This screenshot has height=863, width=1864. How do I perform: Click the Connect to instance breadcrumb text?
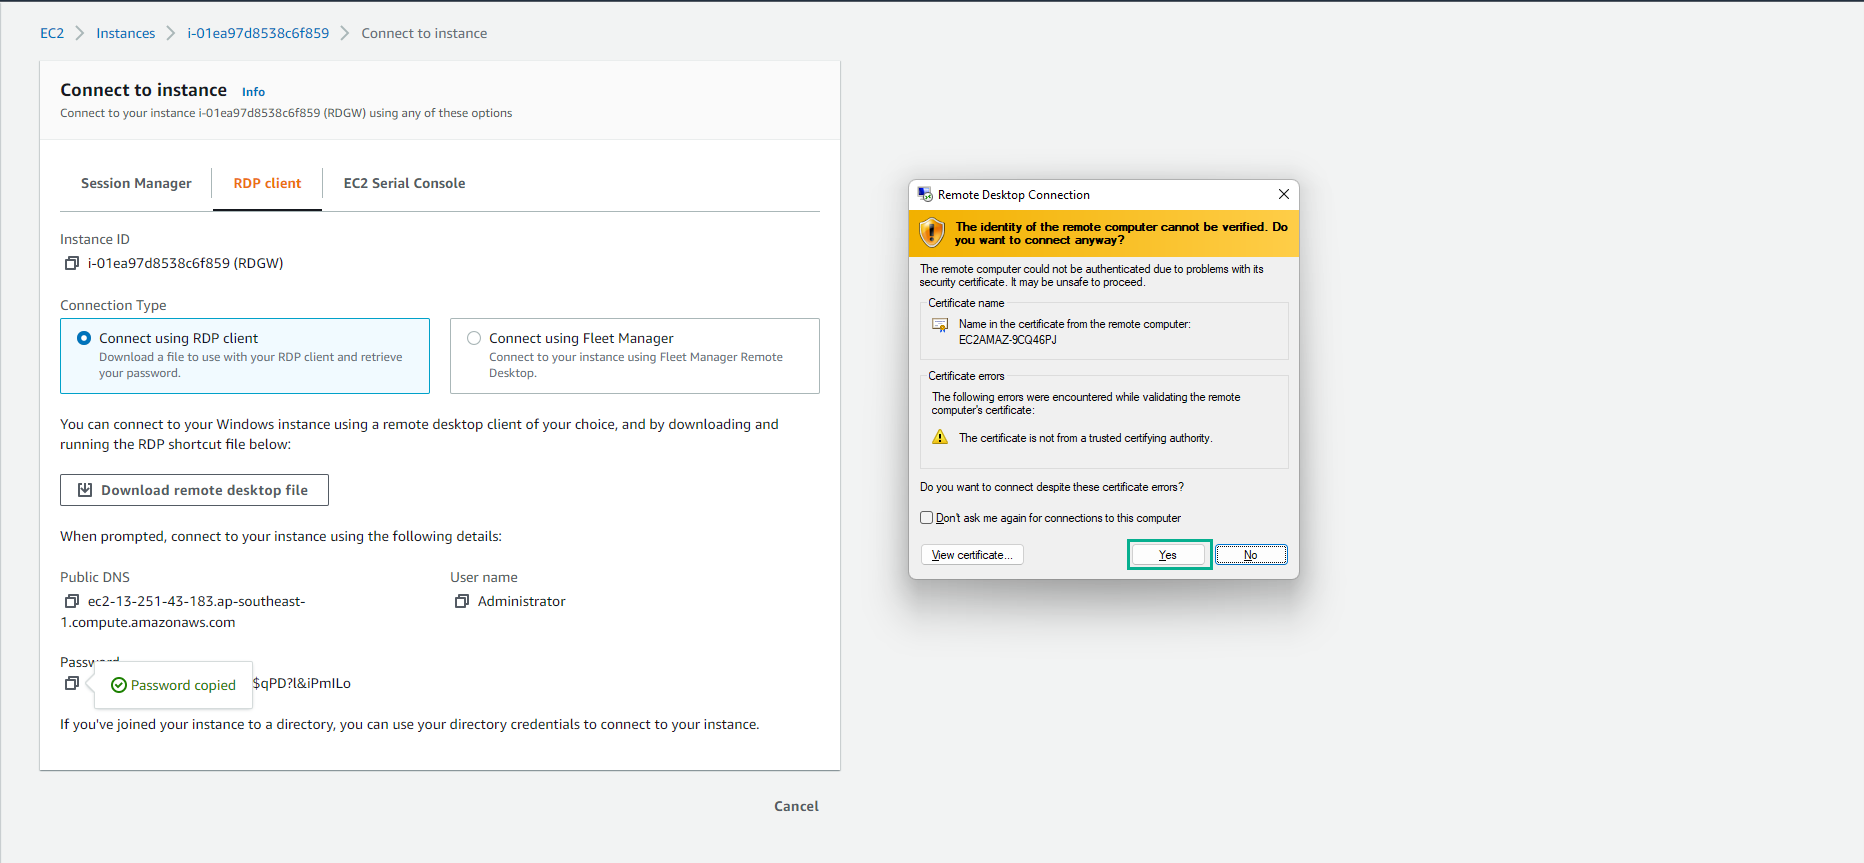(424, 33)
